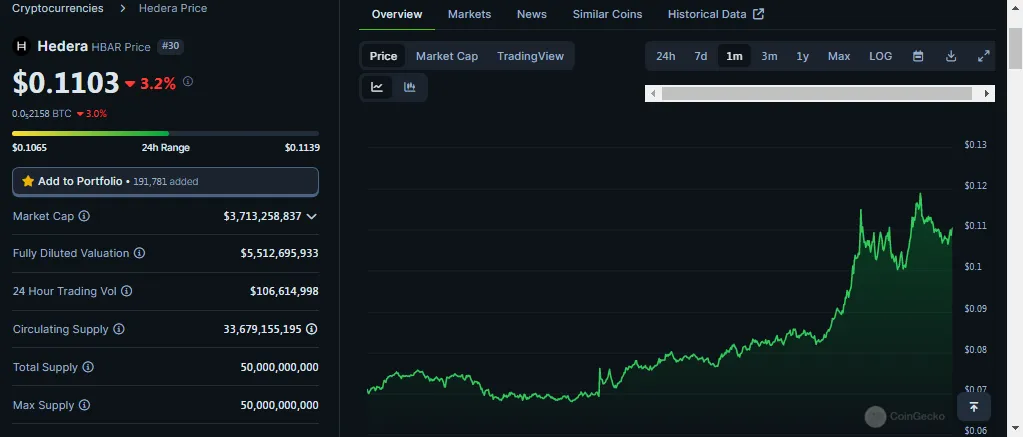The image size is (1023, 437).
Task: Set chart range to 3m
Action: click(769, 56)
